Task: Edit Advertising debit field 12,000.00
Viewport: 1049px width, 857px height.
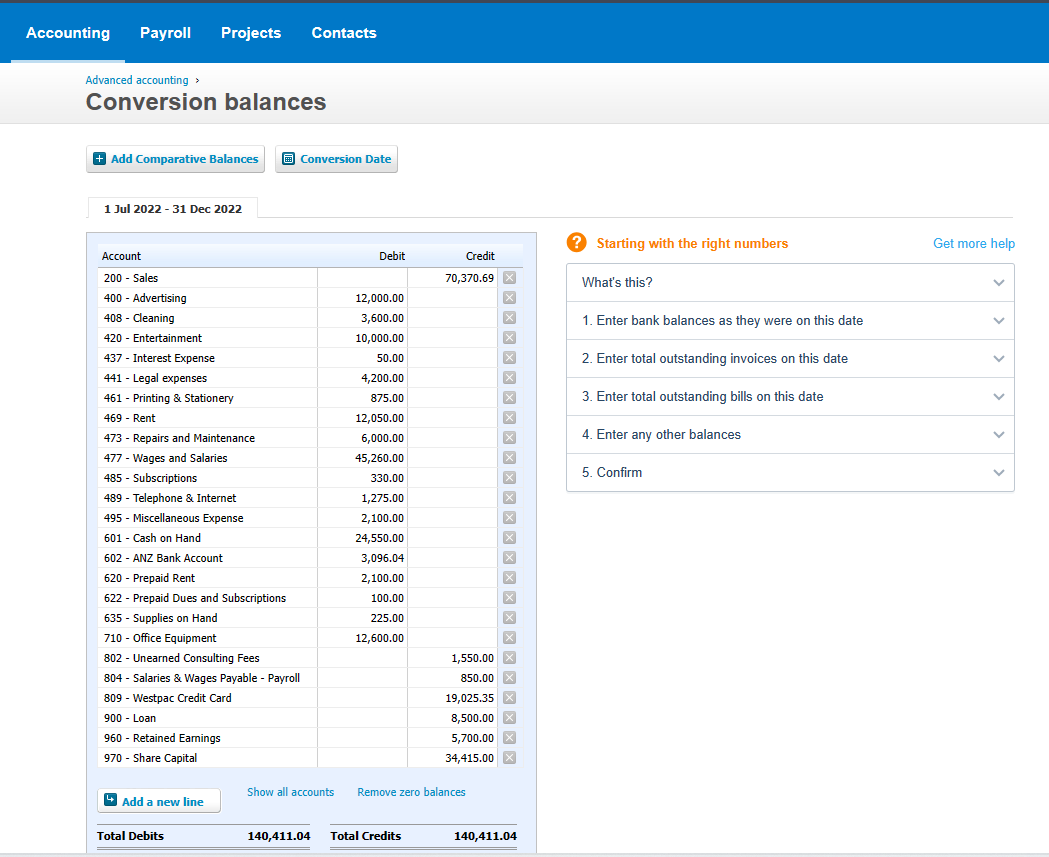Action: [362, 298]
